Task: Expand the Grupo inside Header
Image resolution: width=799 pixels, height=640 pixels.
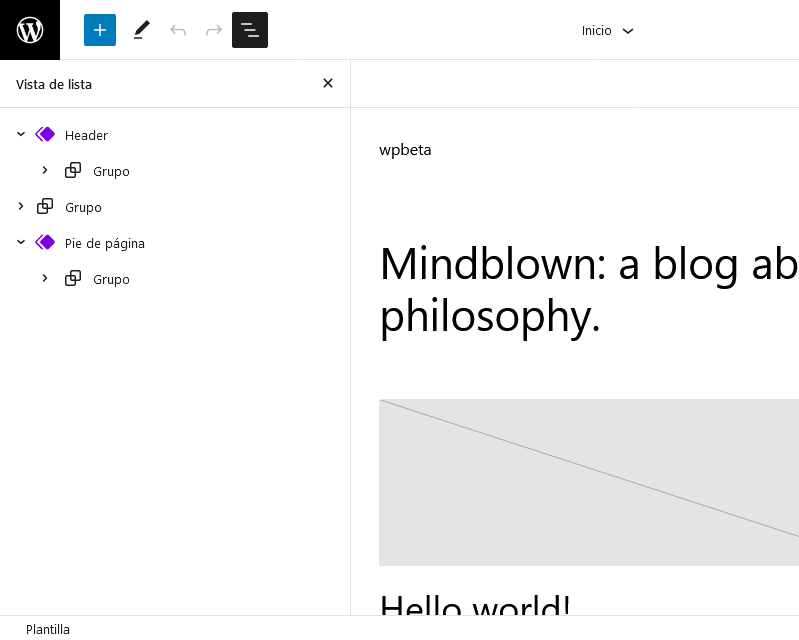Action: point(45,170)
